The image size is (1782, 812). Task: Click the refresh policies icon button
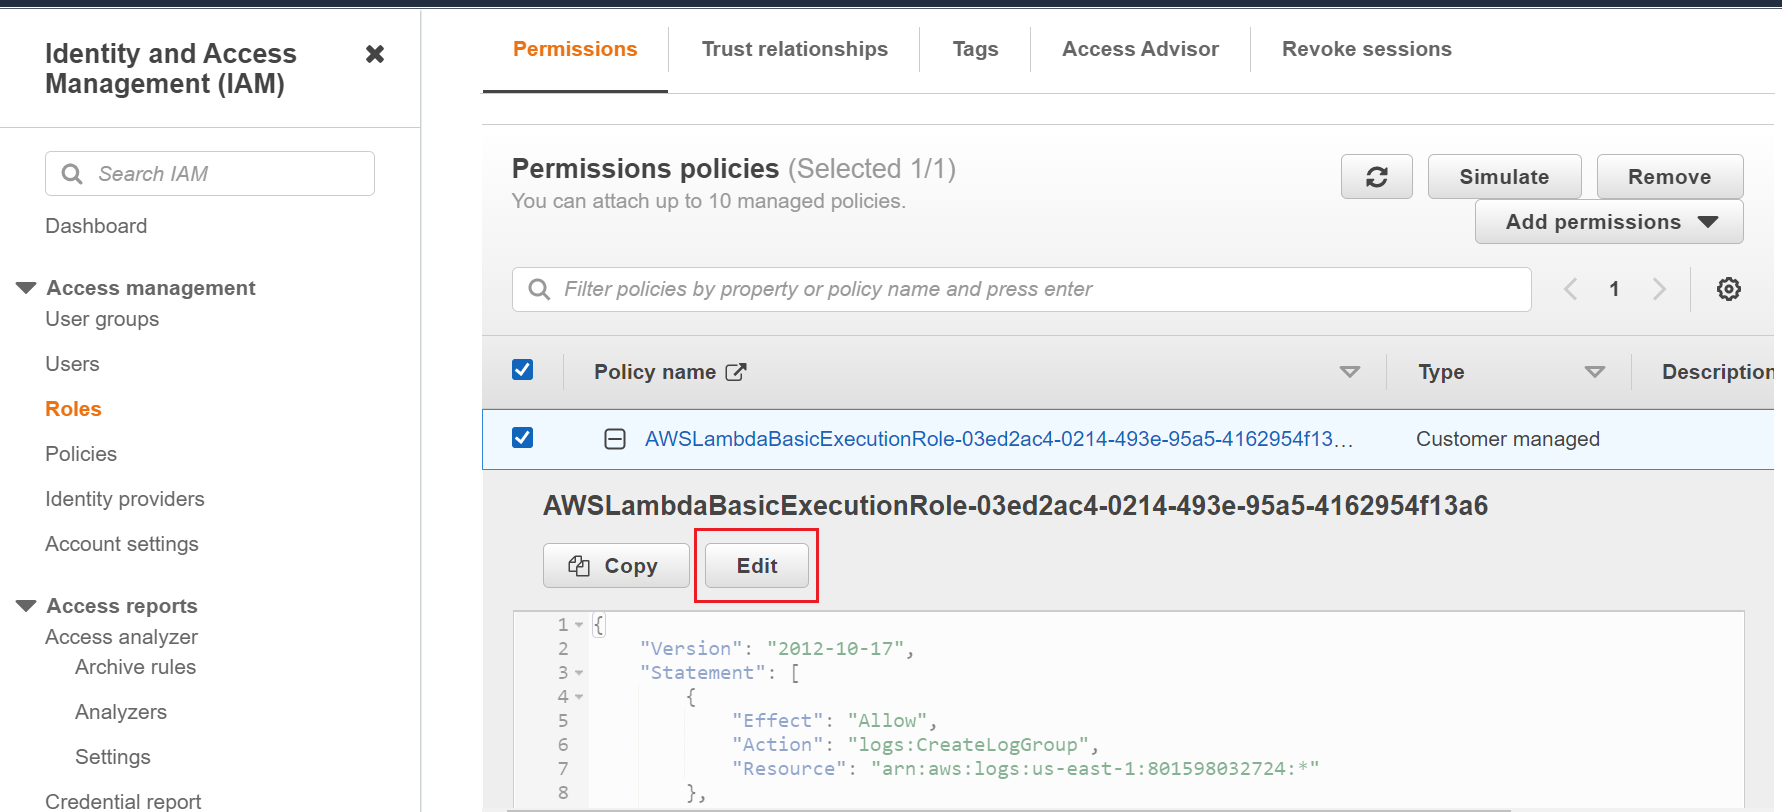point(1377,177)
